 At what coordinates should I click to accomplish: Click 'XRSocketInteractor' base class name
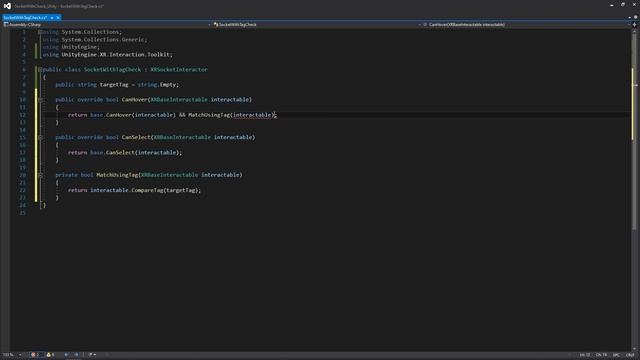point(179,70)
